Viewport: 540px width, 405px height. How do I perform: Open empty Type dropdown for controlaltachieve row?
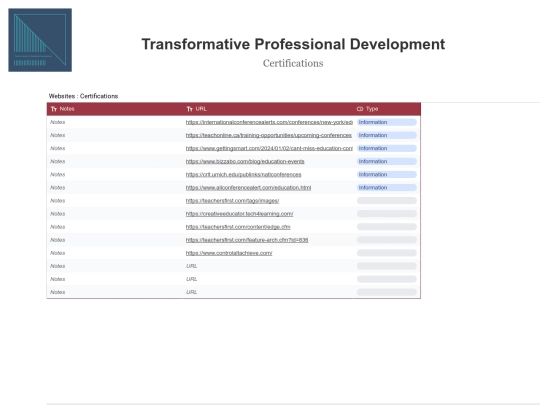click(387, 253)
